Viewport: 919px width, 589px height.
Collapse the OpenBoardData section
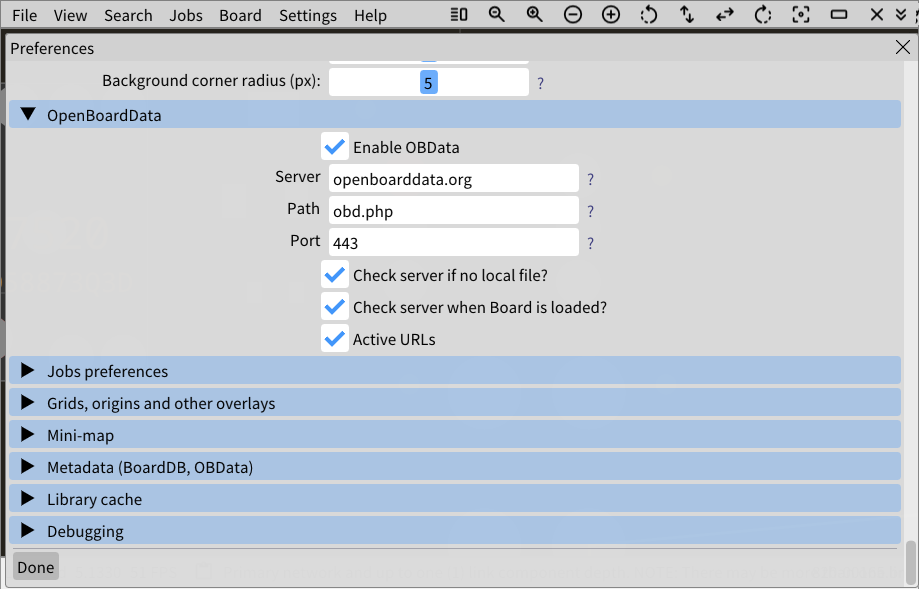click(x=28, y=114)
